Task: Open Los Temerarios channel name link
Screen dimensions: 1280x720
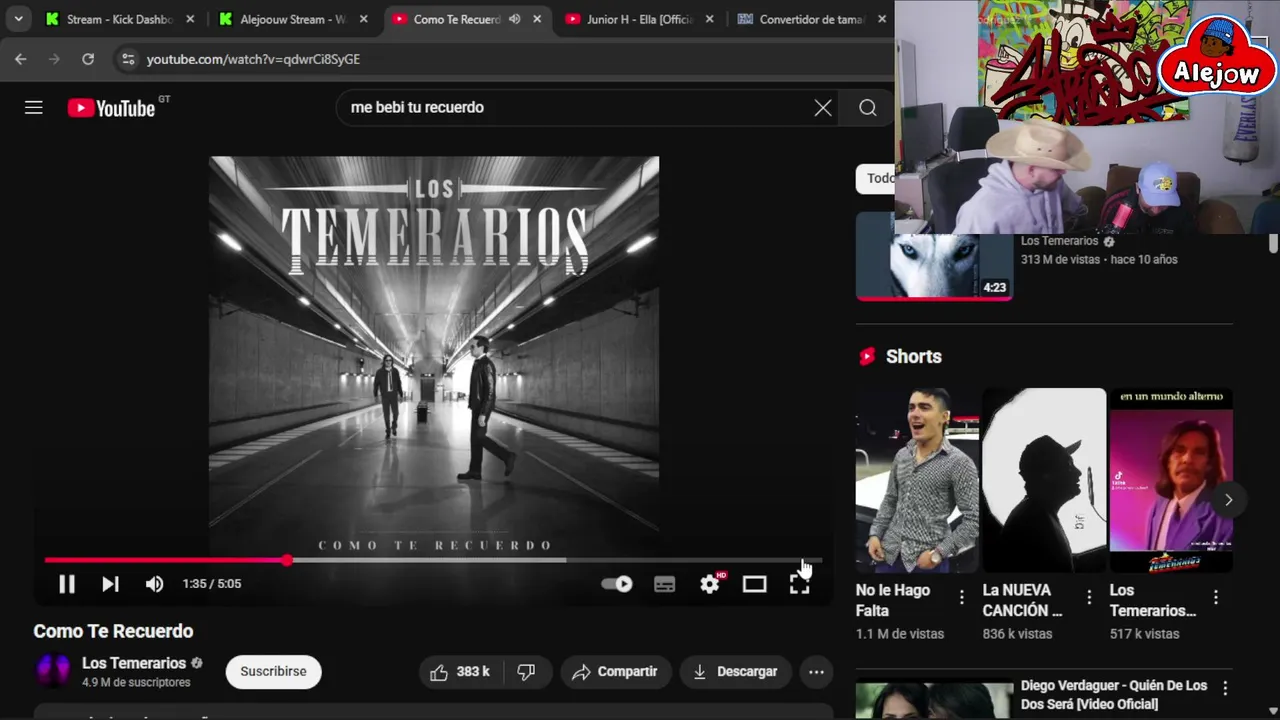Action: (x=134, y=663)
